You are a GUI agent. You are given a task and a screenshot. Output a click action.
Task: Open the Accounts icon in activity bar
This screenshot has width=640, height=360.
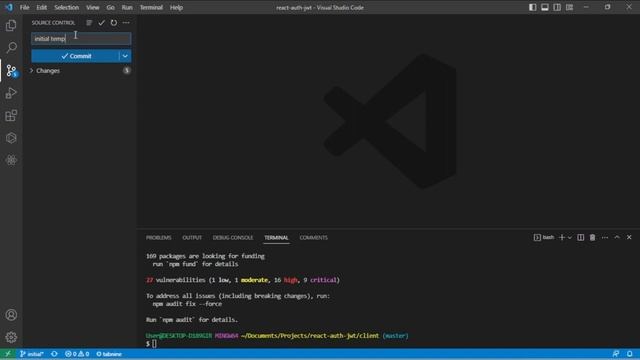[x=11, y=315]
